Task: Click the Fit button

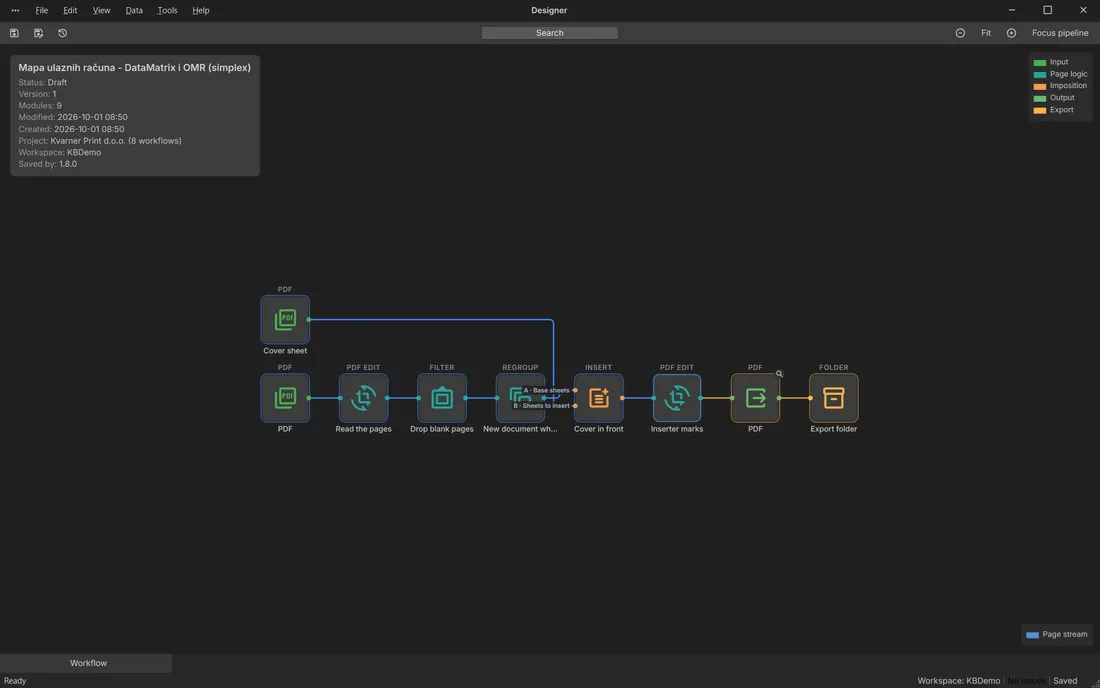Action: pos(986,33)
